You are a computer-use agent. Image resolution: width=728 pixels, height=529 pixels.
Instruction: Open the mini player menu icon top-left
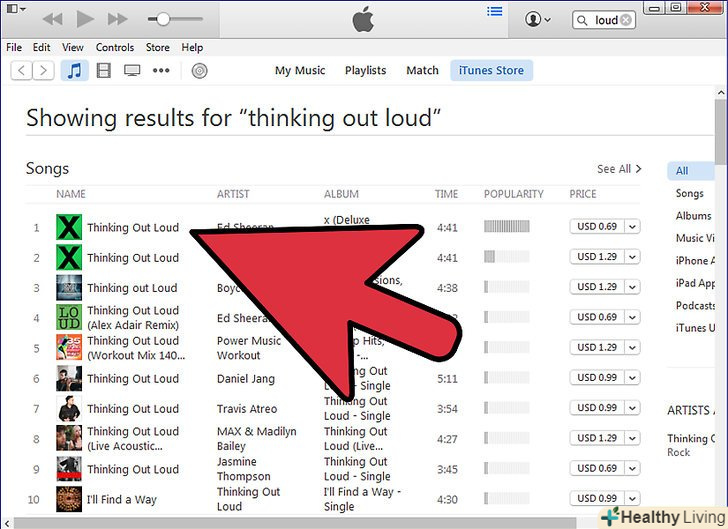click(16, 8)
